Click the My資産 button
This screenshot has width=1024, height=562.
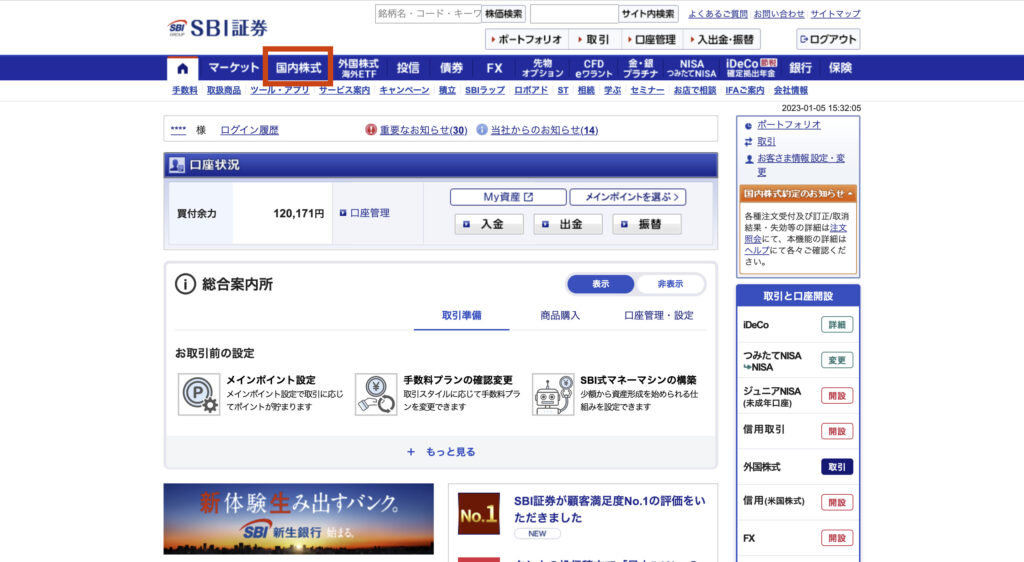[x=508, y=196]
